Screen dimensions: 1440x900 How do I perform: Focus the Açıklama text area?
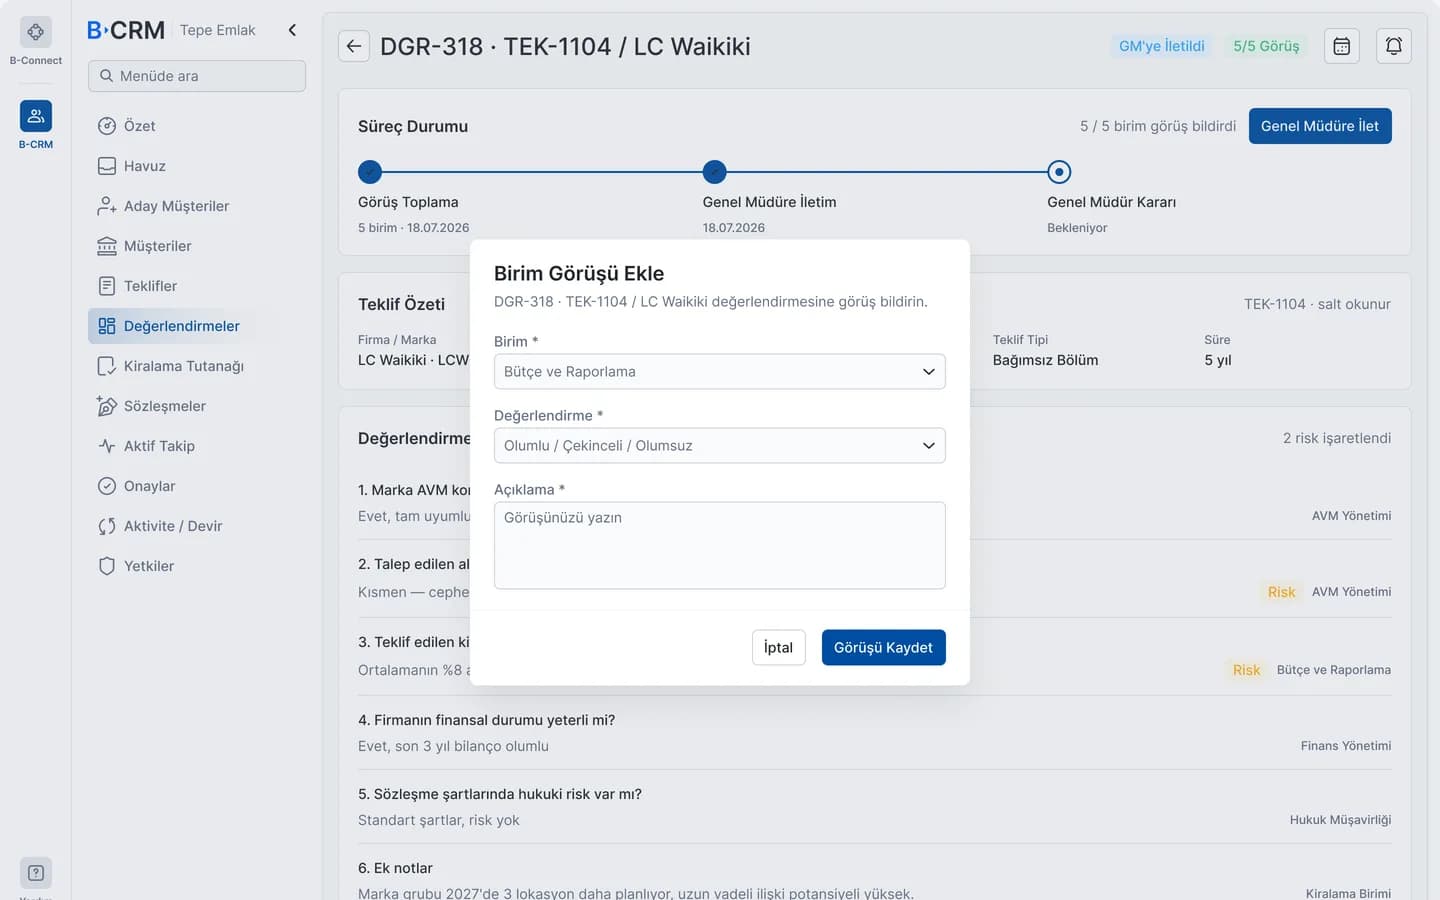coord(720,546)
